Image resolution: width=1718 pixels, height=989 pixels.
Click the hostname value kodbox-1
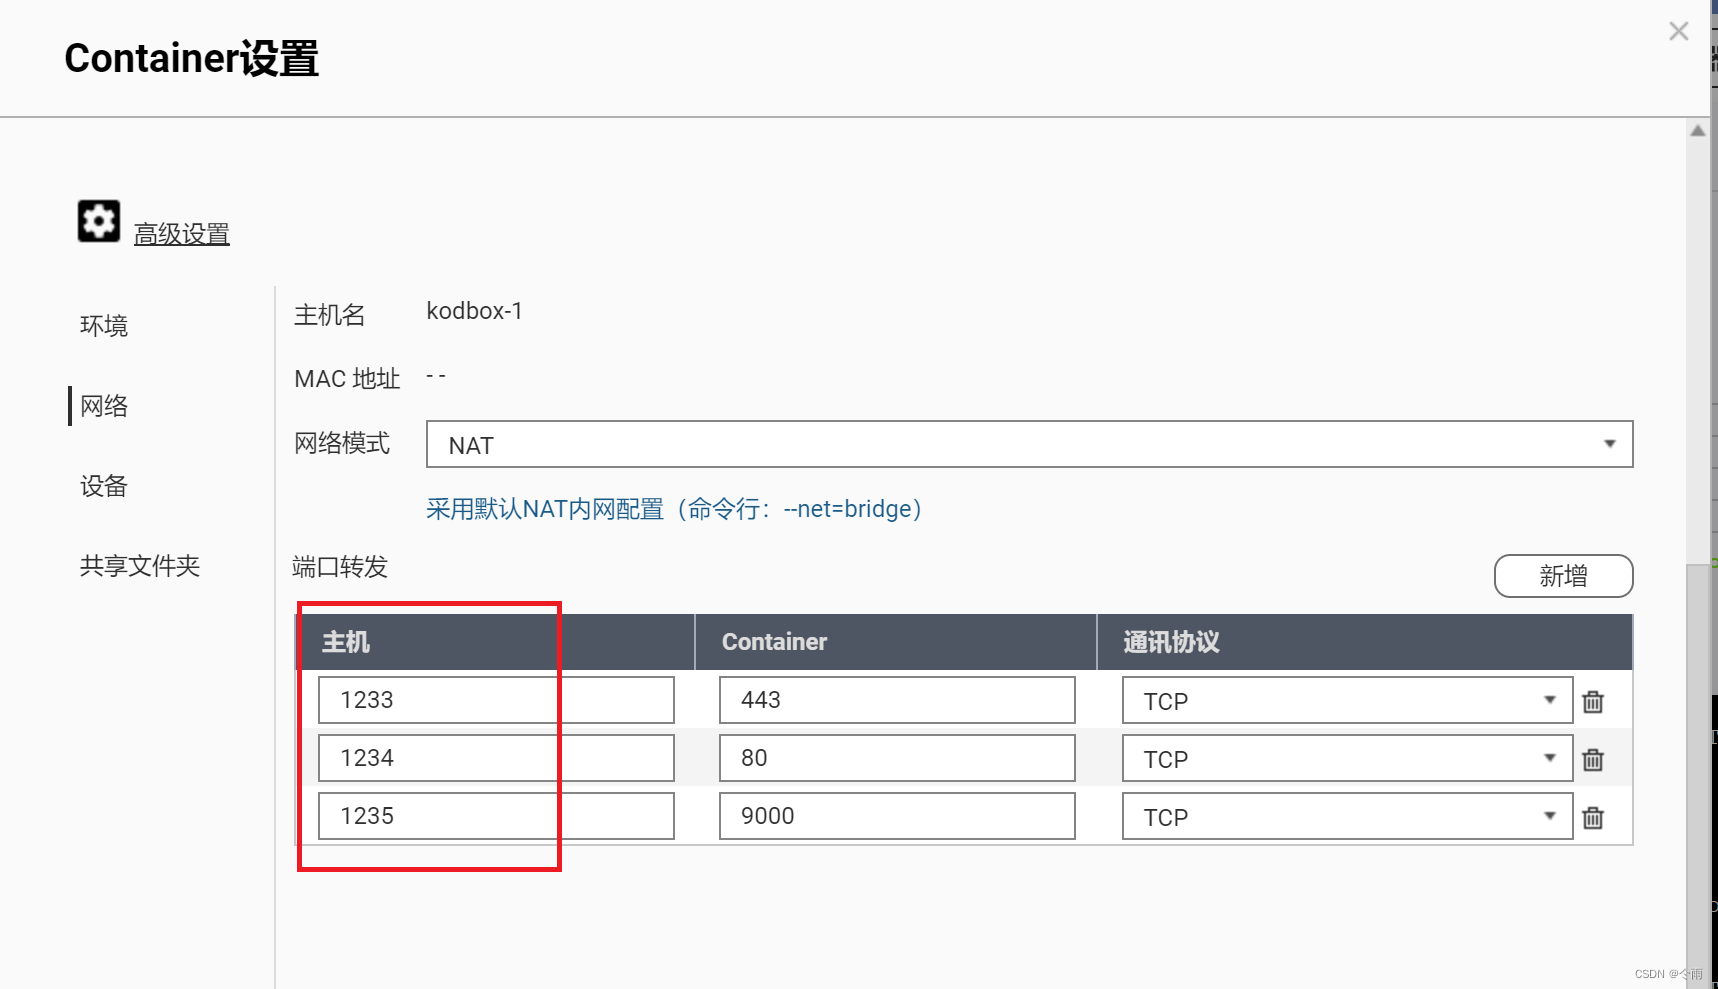tap(474, 311)
